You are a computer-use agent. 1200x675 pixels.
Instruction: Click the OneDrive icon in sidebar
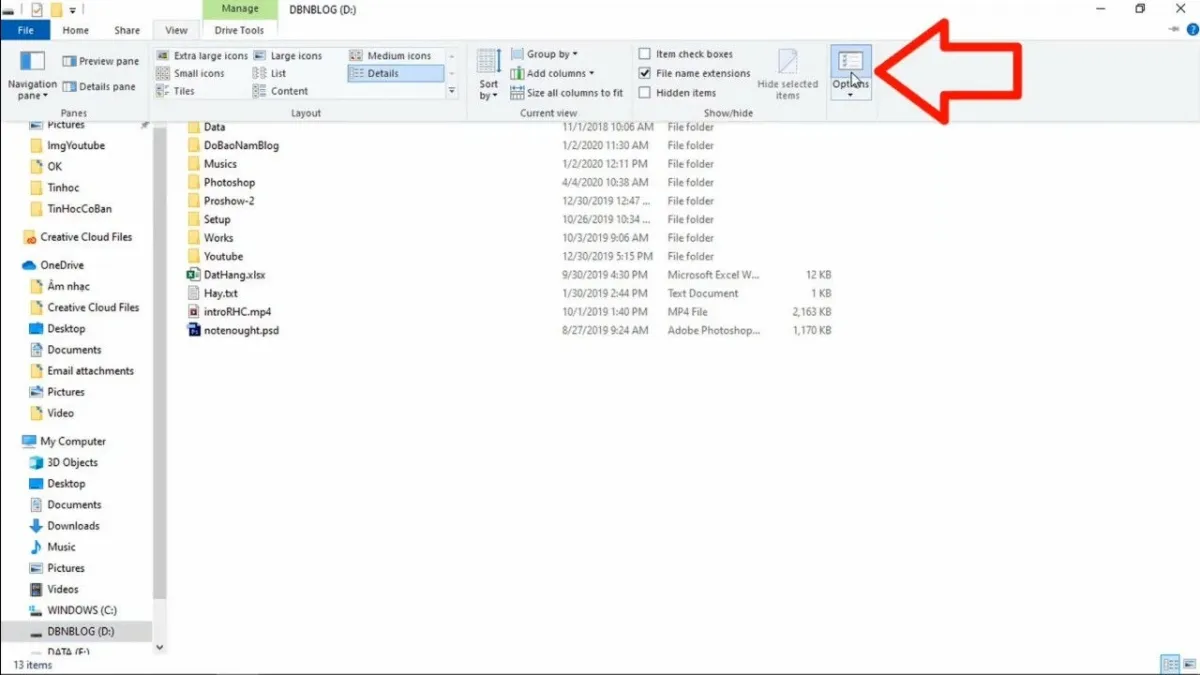click(30, 264)
